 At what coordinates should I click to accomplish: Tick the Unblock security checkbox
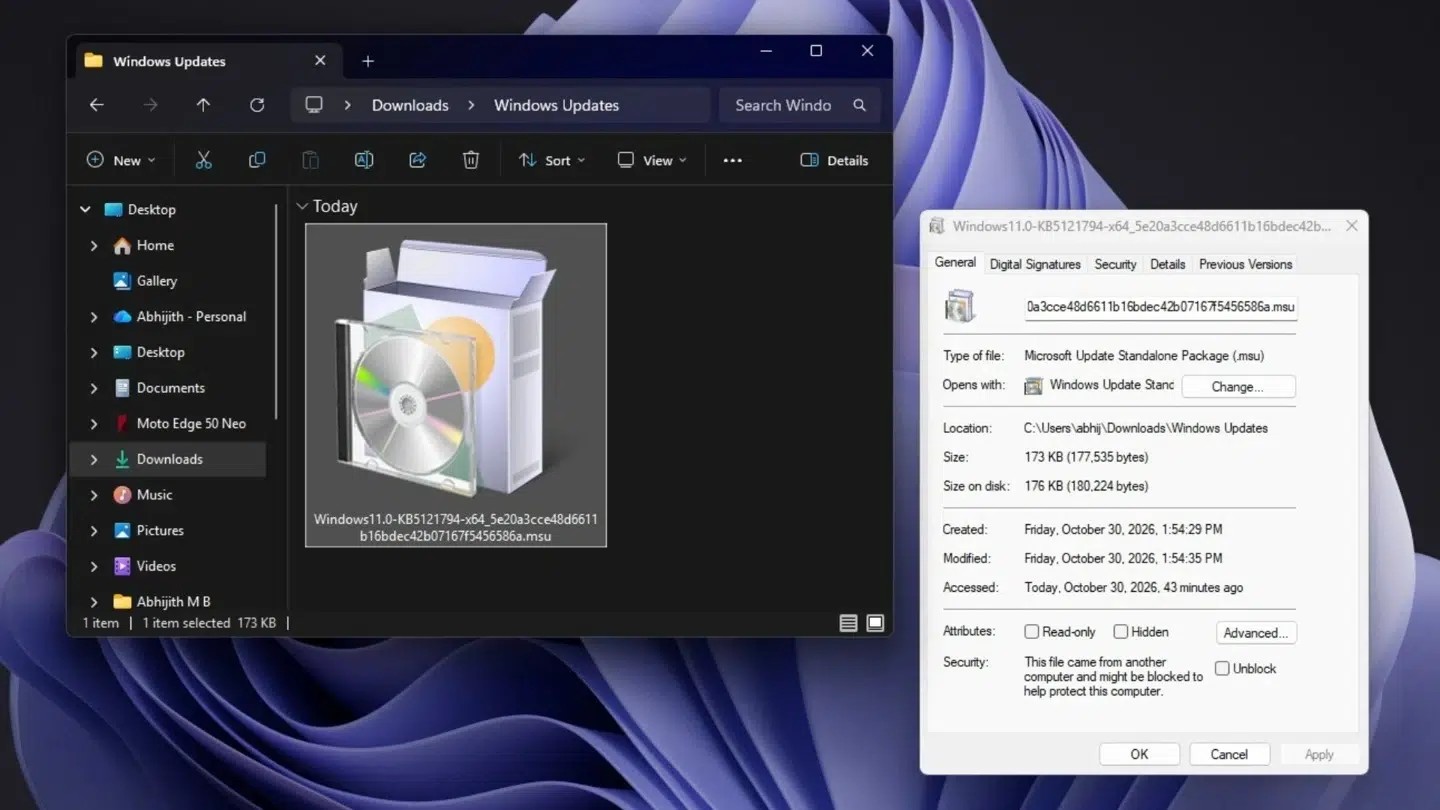point(1222,668)
